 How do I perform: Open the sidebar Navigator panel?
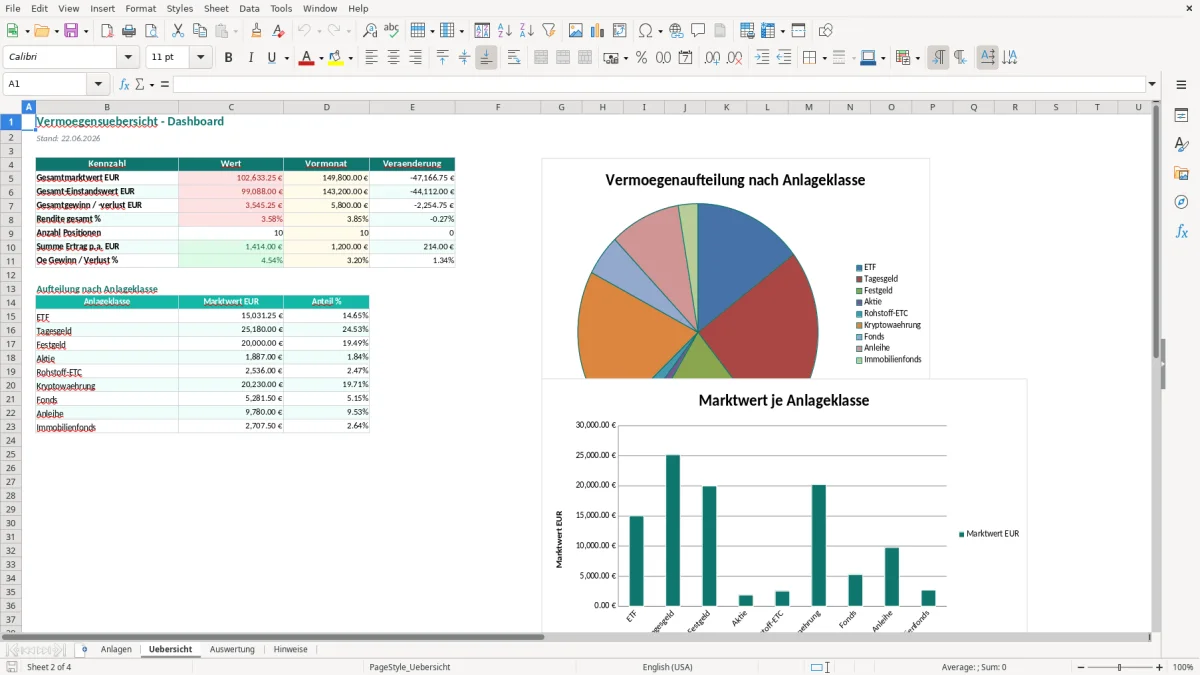[1181, 202]
